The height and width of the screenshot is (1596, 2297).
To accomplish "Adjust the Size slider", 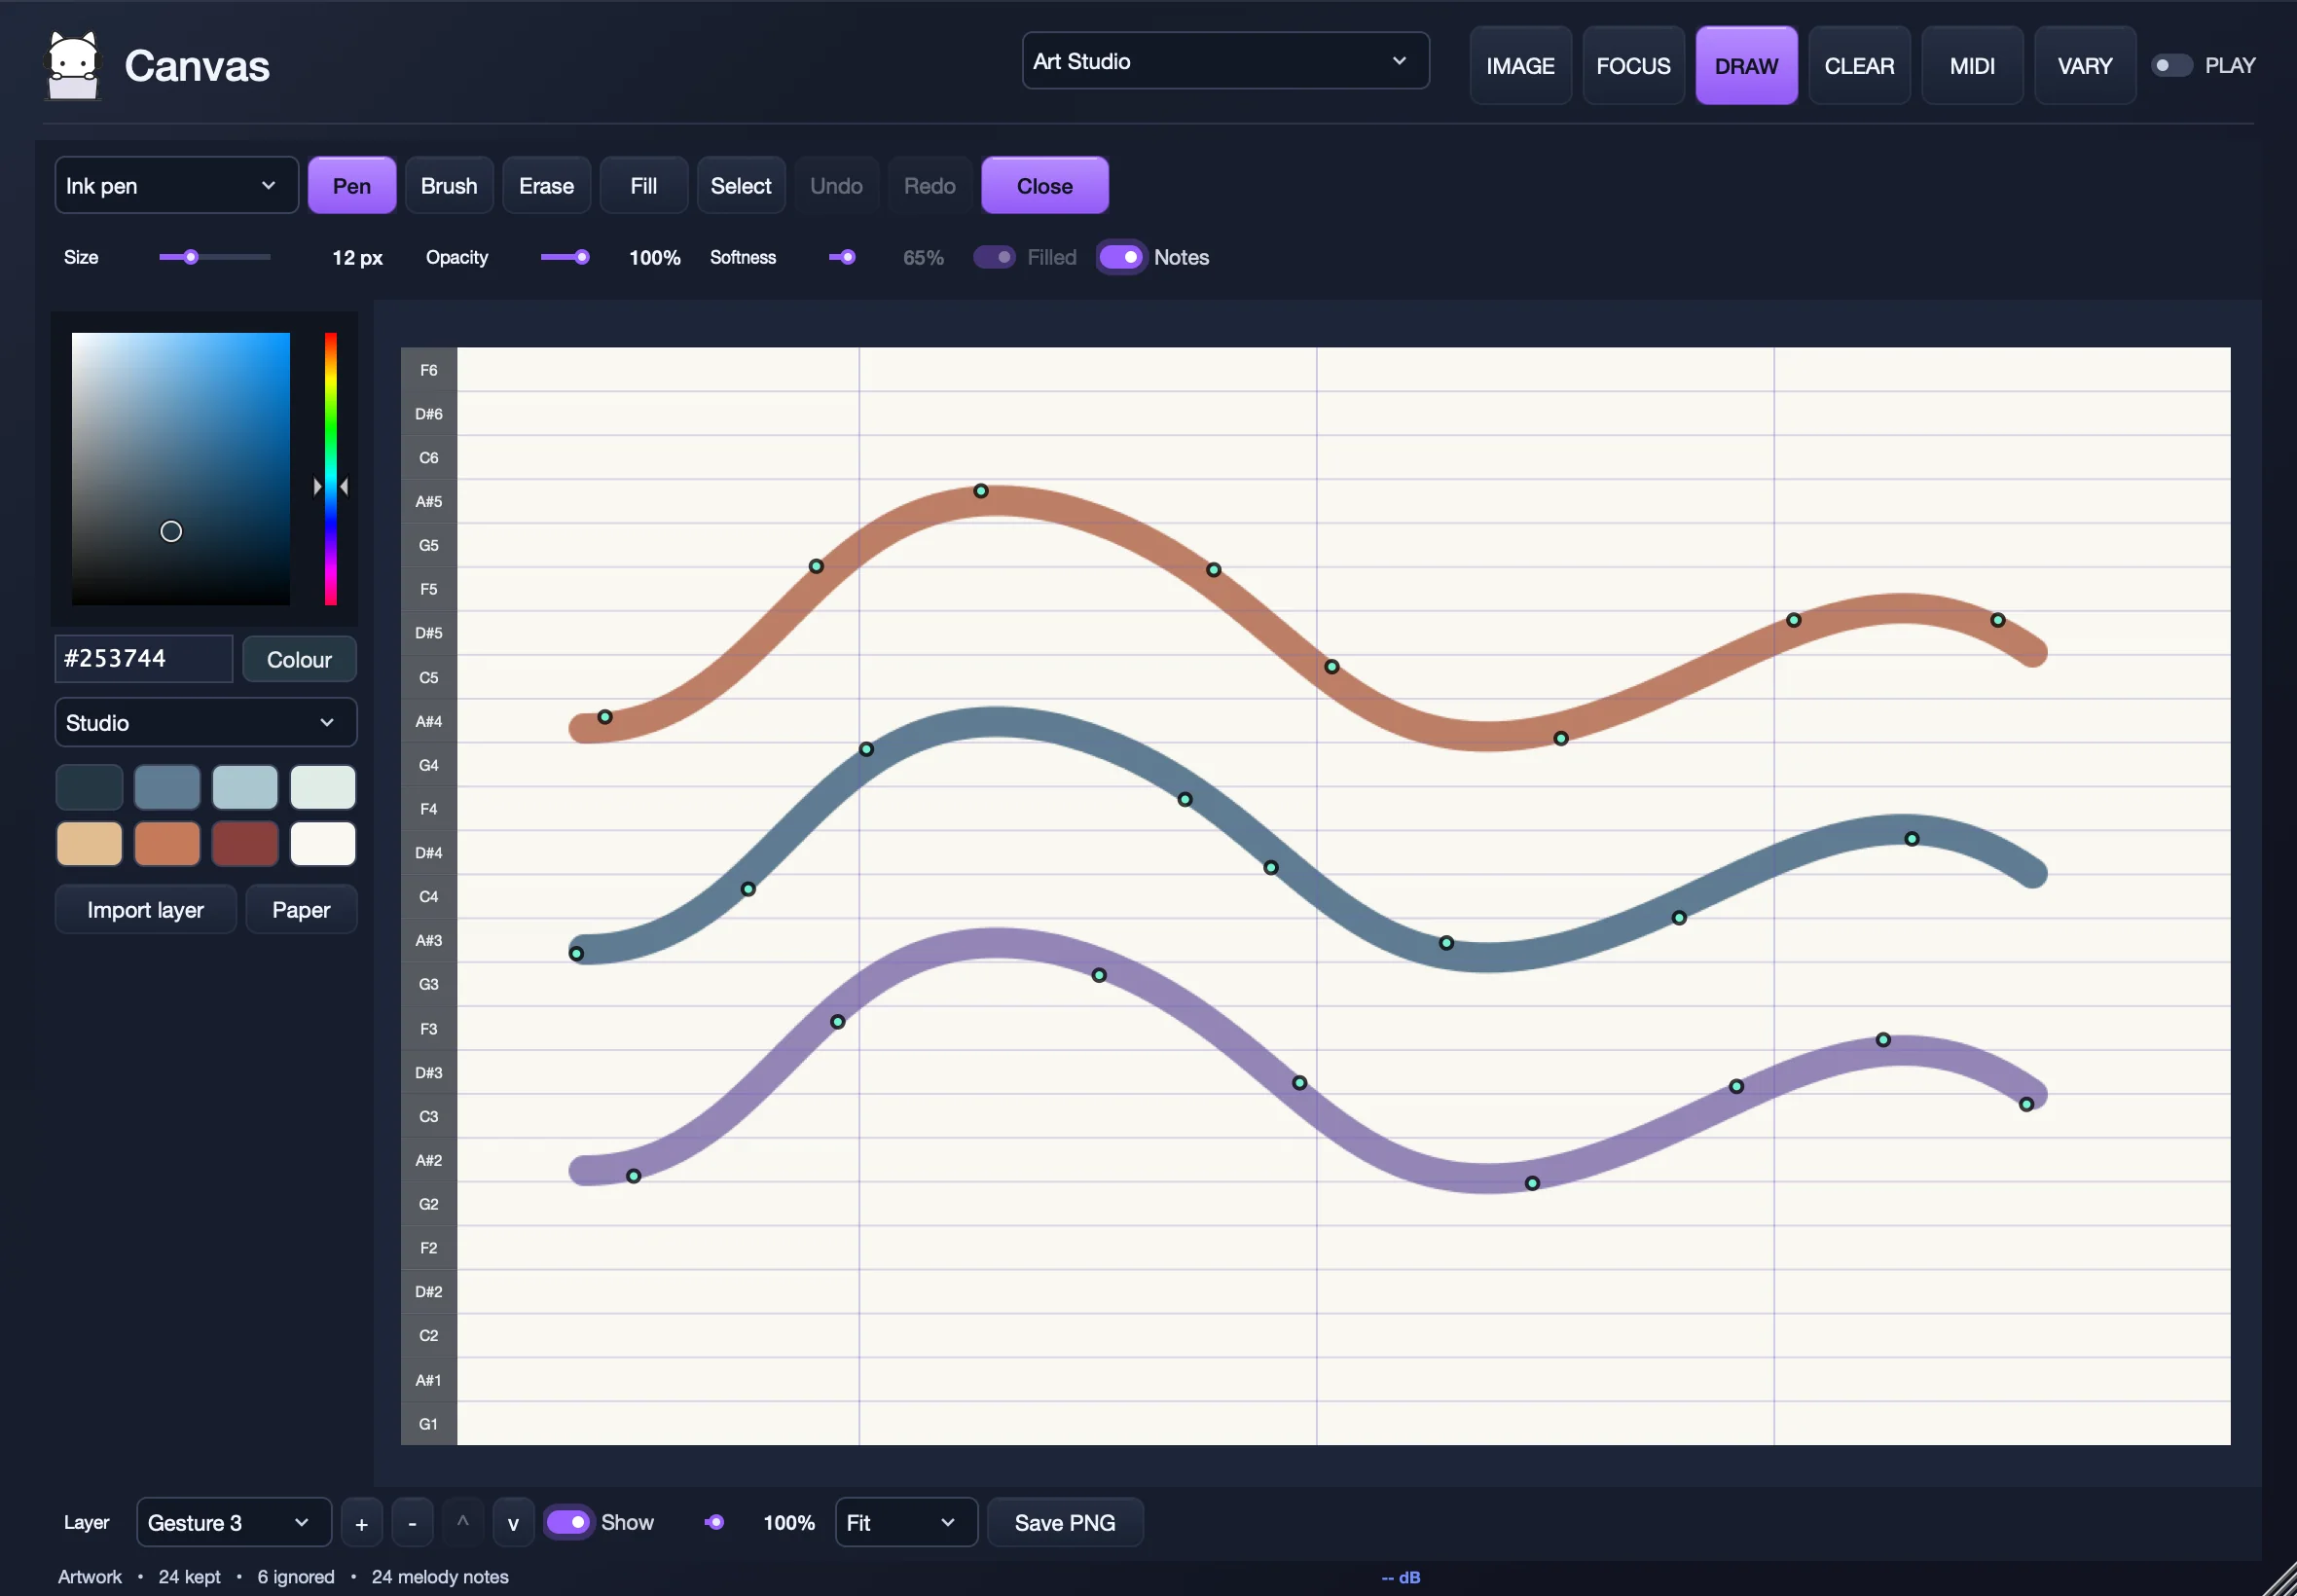I will [x=214, y=257].
